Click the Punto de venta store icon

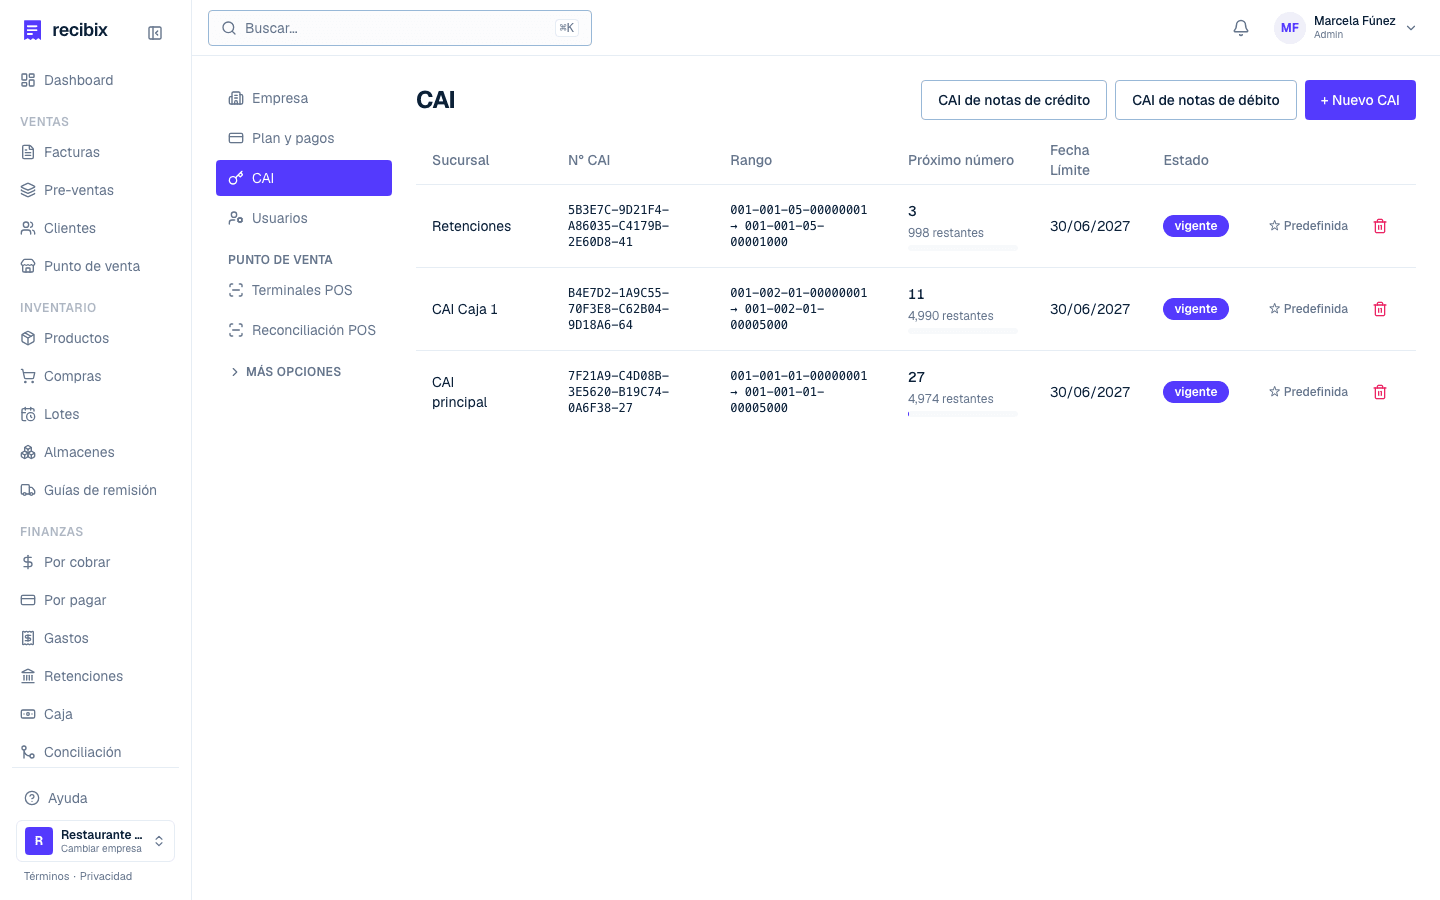pos(28,266)
